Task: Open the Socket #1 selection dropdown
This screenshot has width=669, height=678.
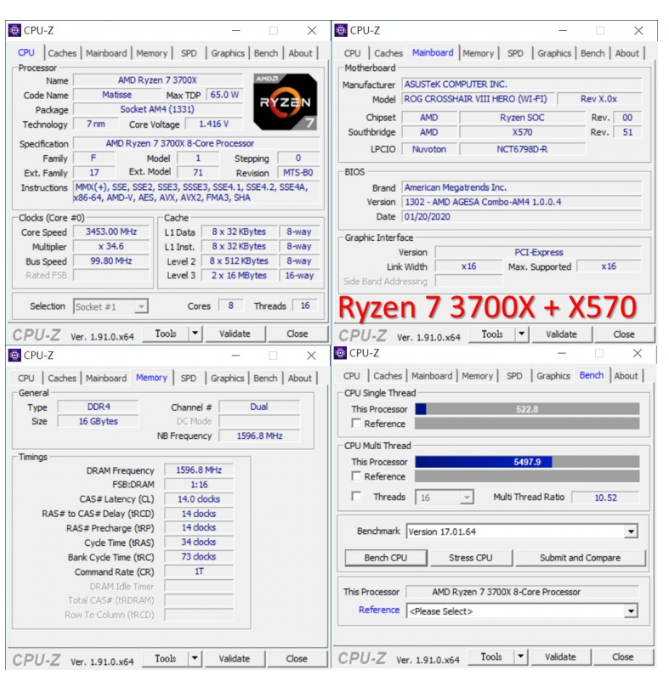Action: (x=111, y=307)
